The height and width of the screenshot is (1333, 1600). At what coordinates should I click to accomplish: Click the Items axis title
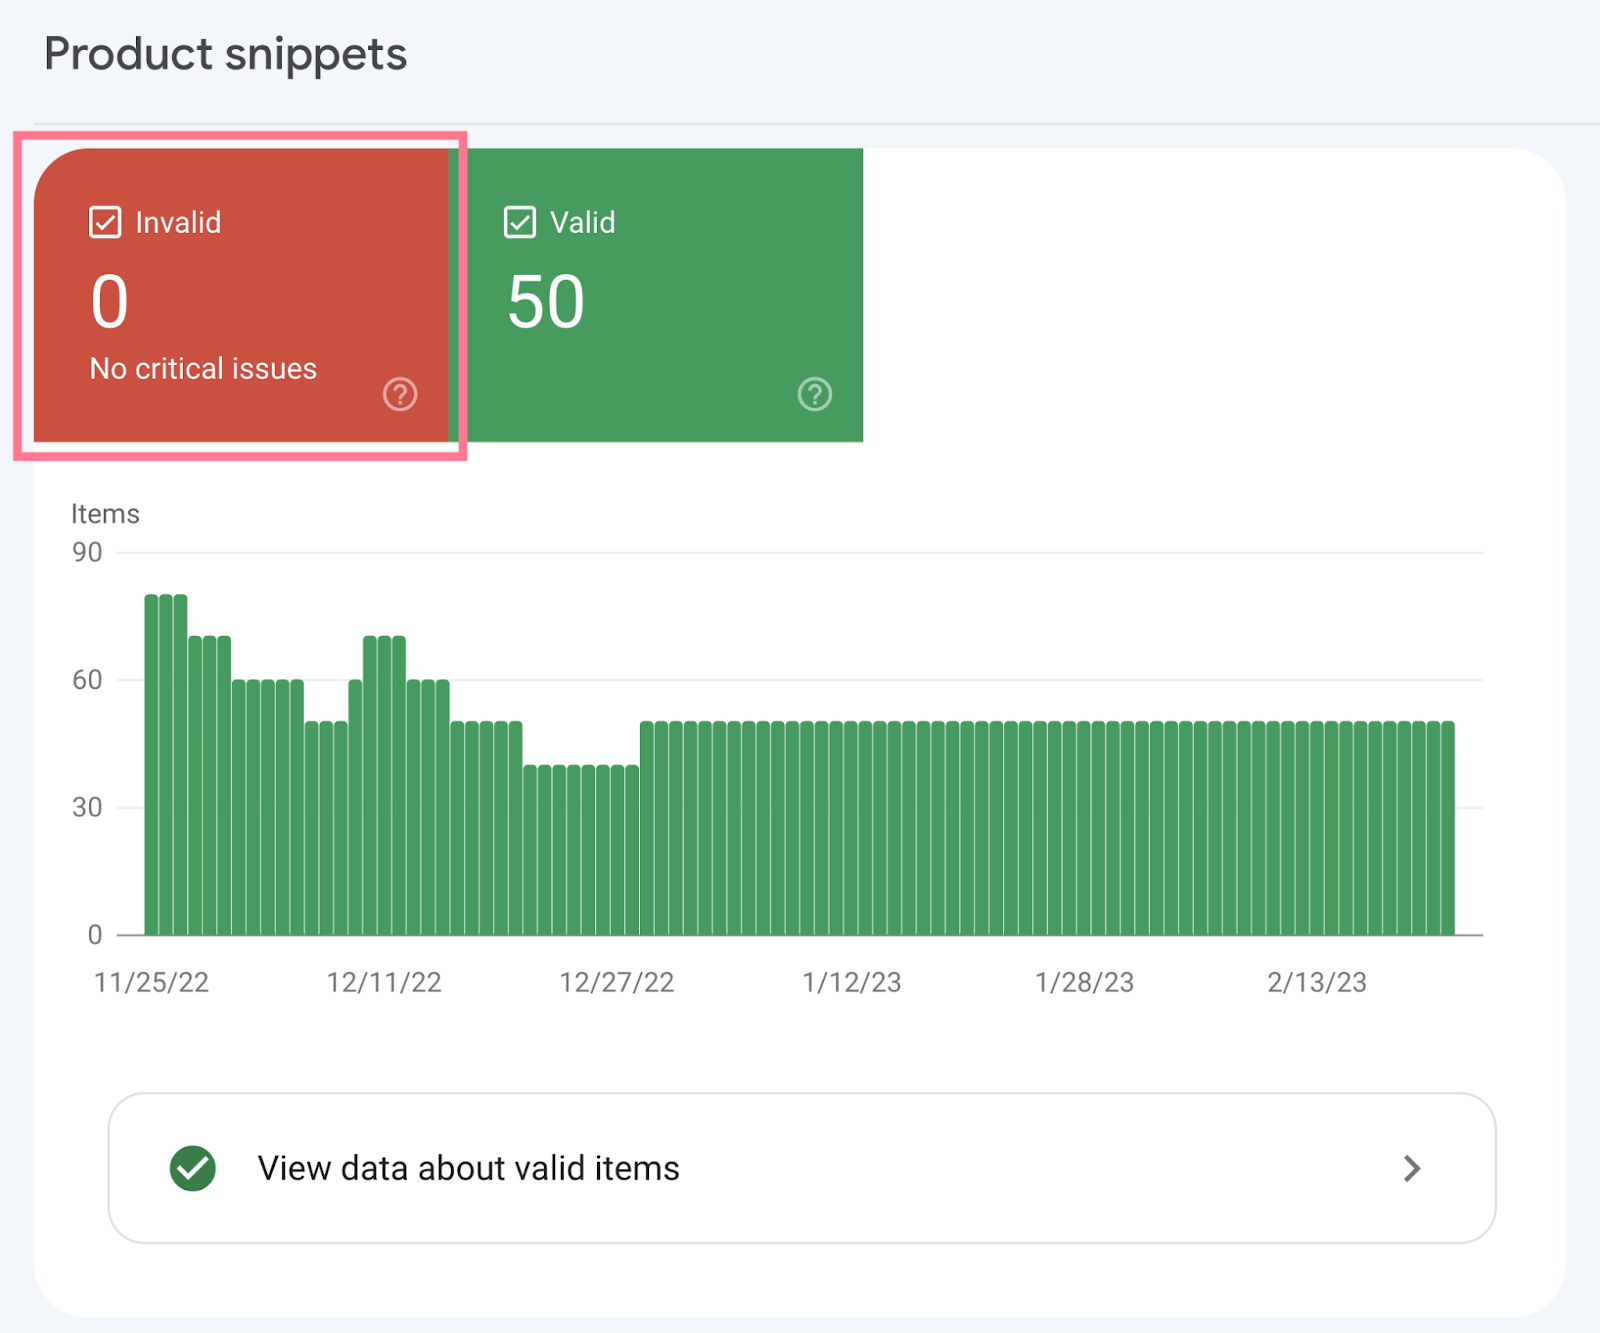tap(105, 514)
